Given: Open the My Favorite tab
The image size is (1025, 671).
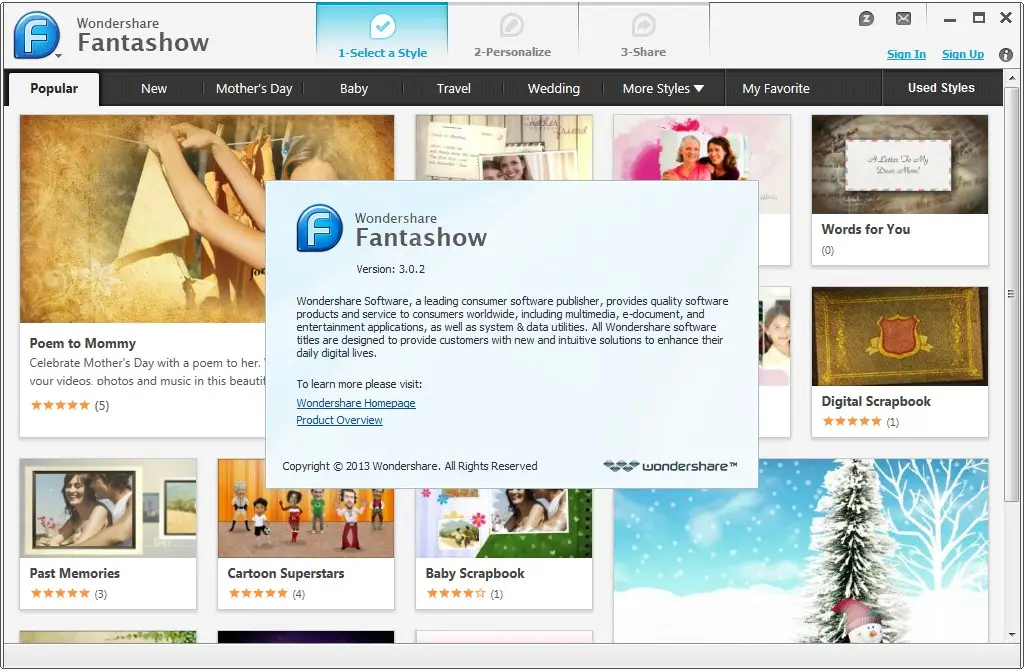Looking at the screenshot, I should click(x=775, y=88).
